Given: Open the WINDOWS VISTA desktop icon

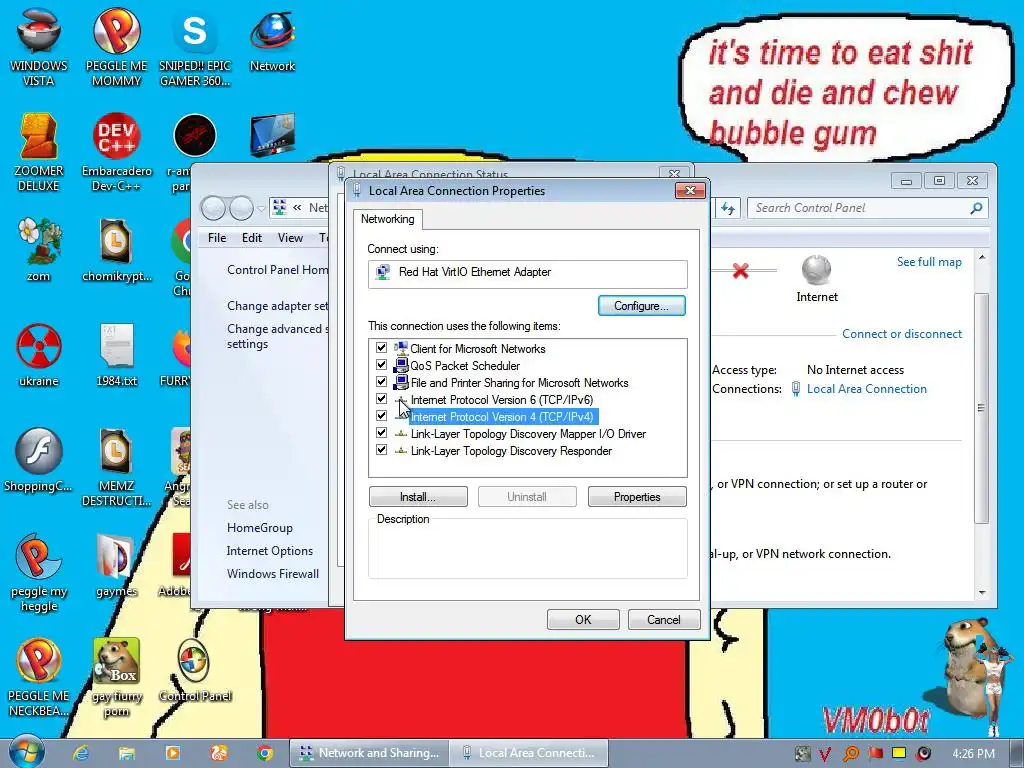Looking at the screenshot, I should click(x=39, y=46).
